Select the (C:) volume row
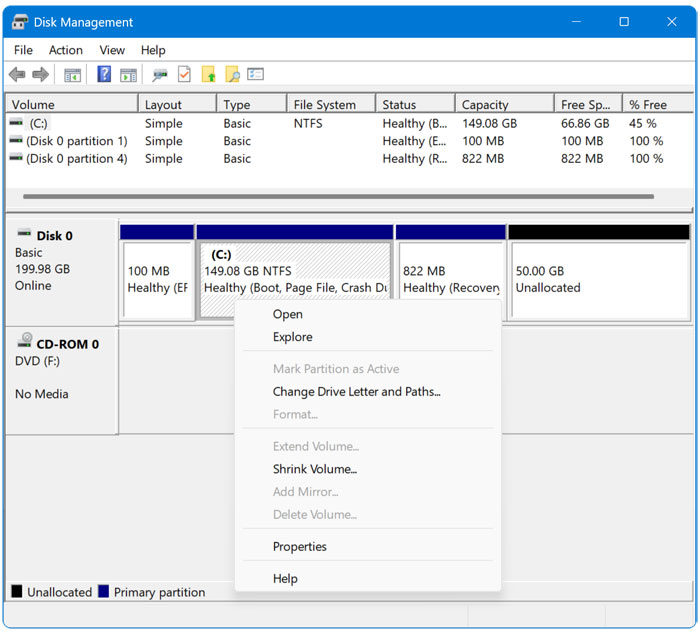 [x=350, y=123]
